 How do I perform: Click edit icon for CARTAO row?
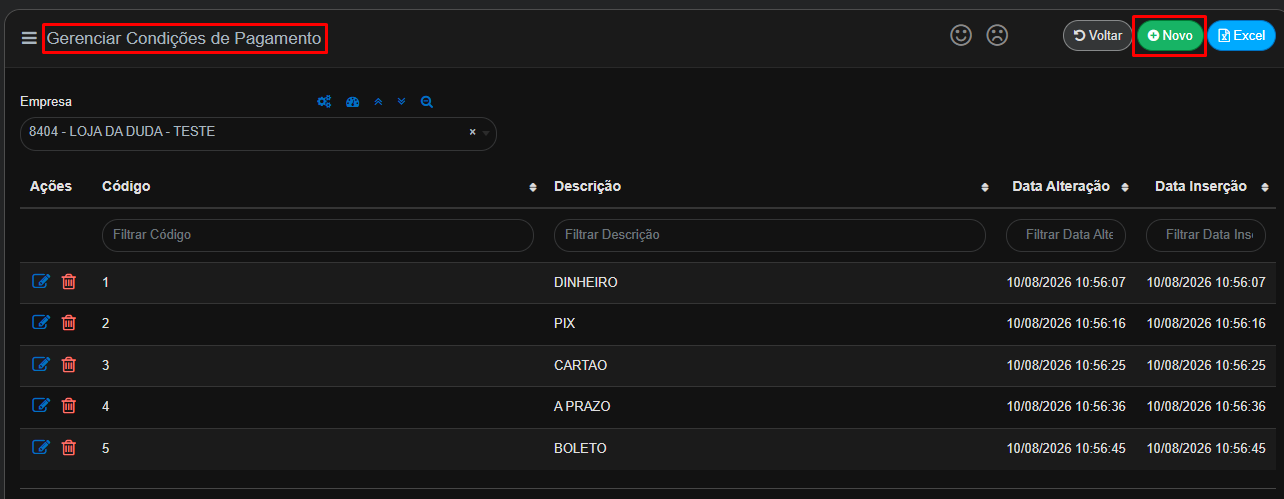41,364
